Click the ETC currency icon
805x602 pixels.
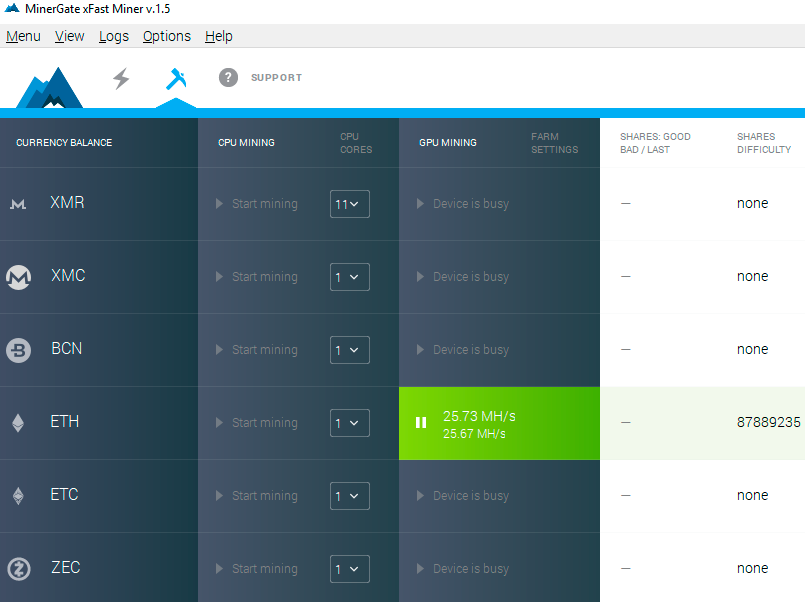(x=18, y=495)
